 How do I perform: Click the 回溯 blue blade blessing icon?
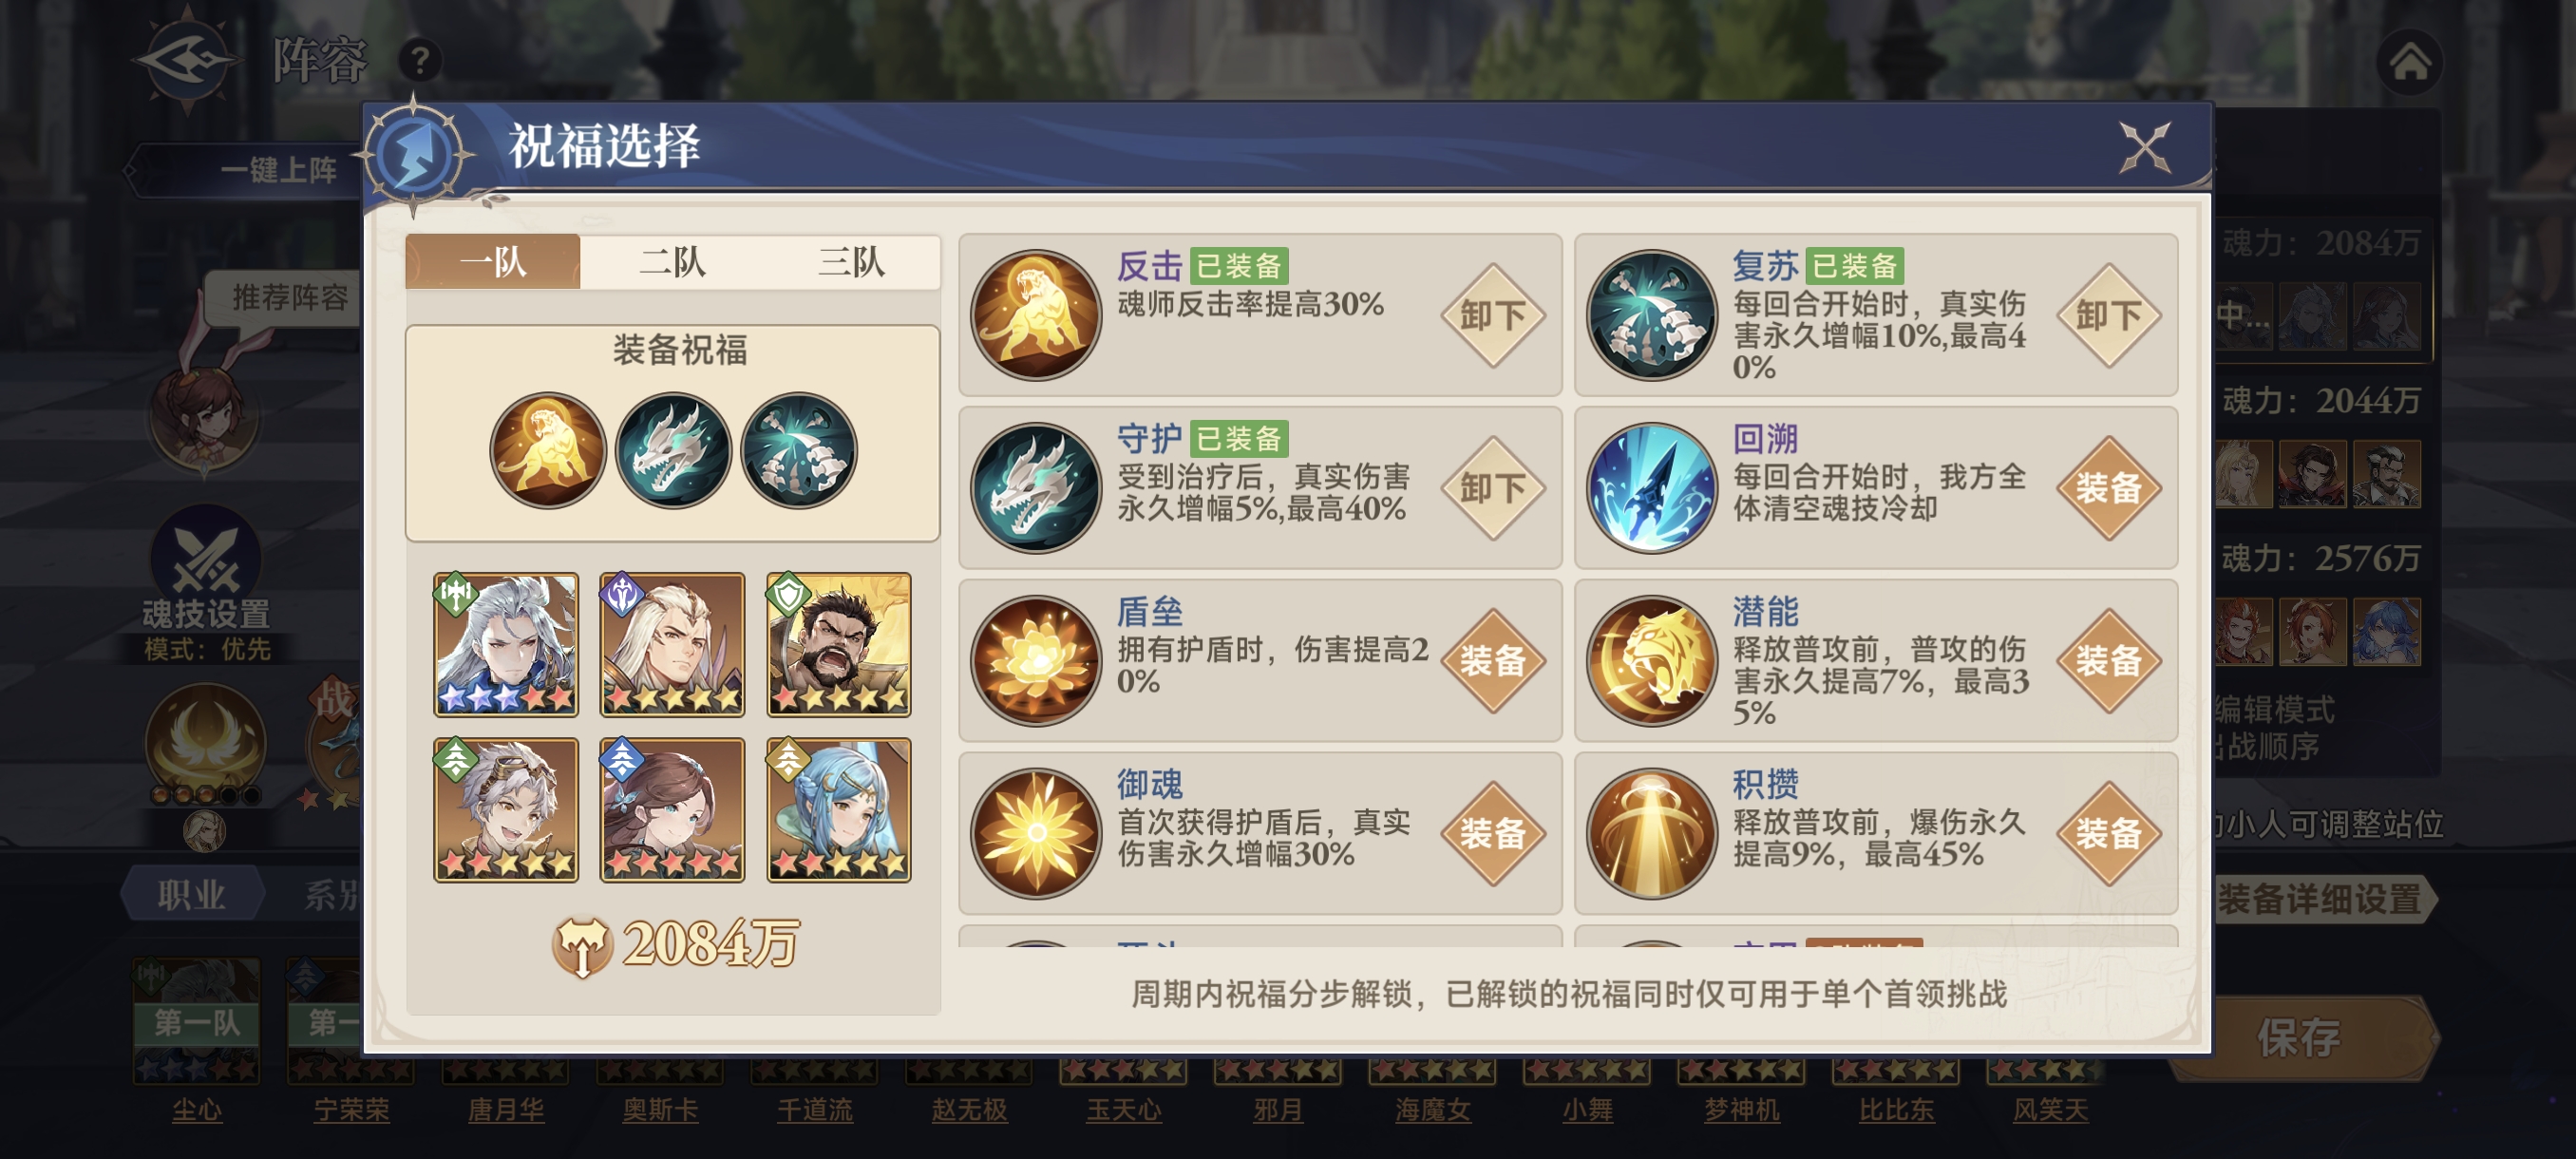1651,488
